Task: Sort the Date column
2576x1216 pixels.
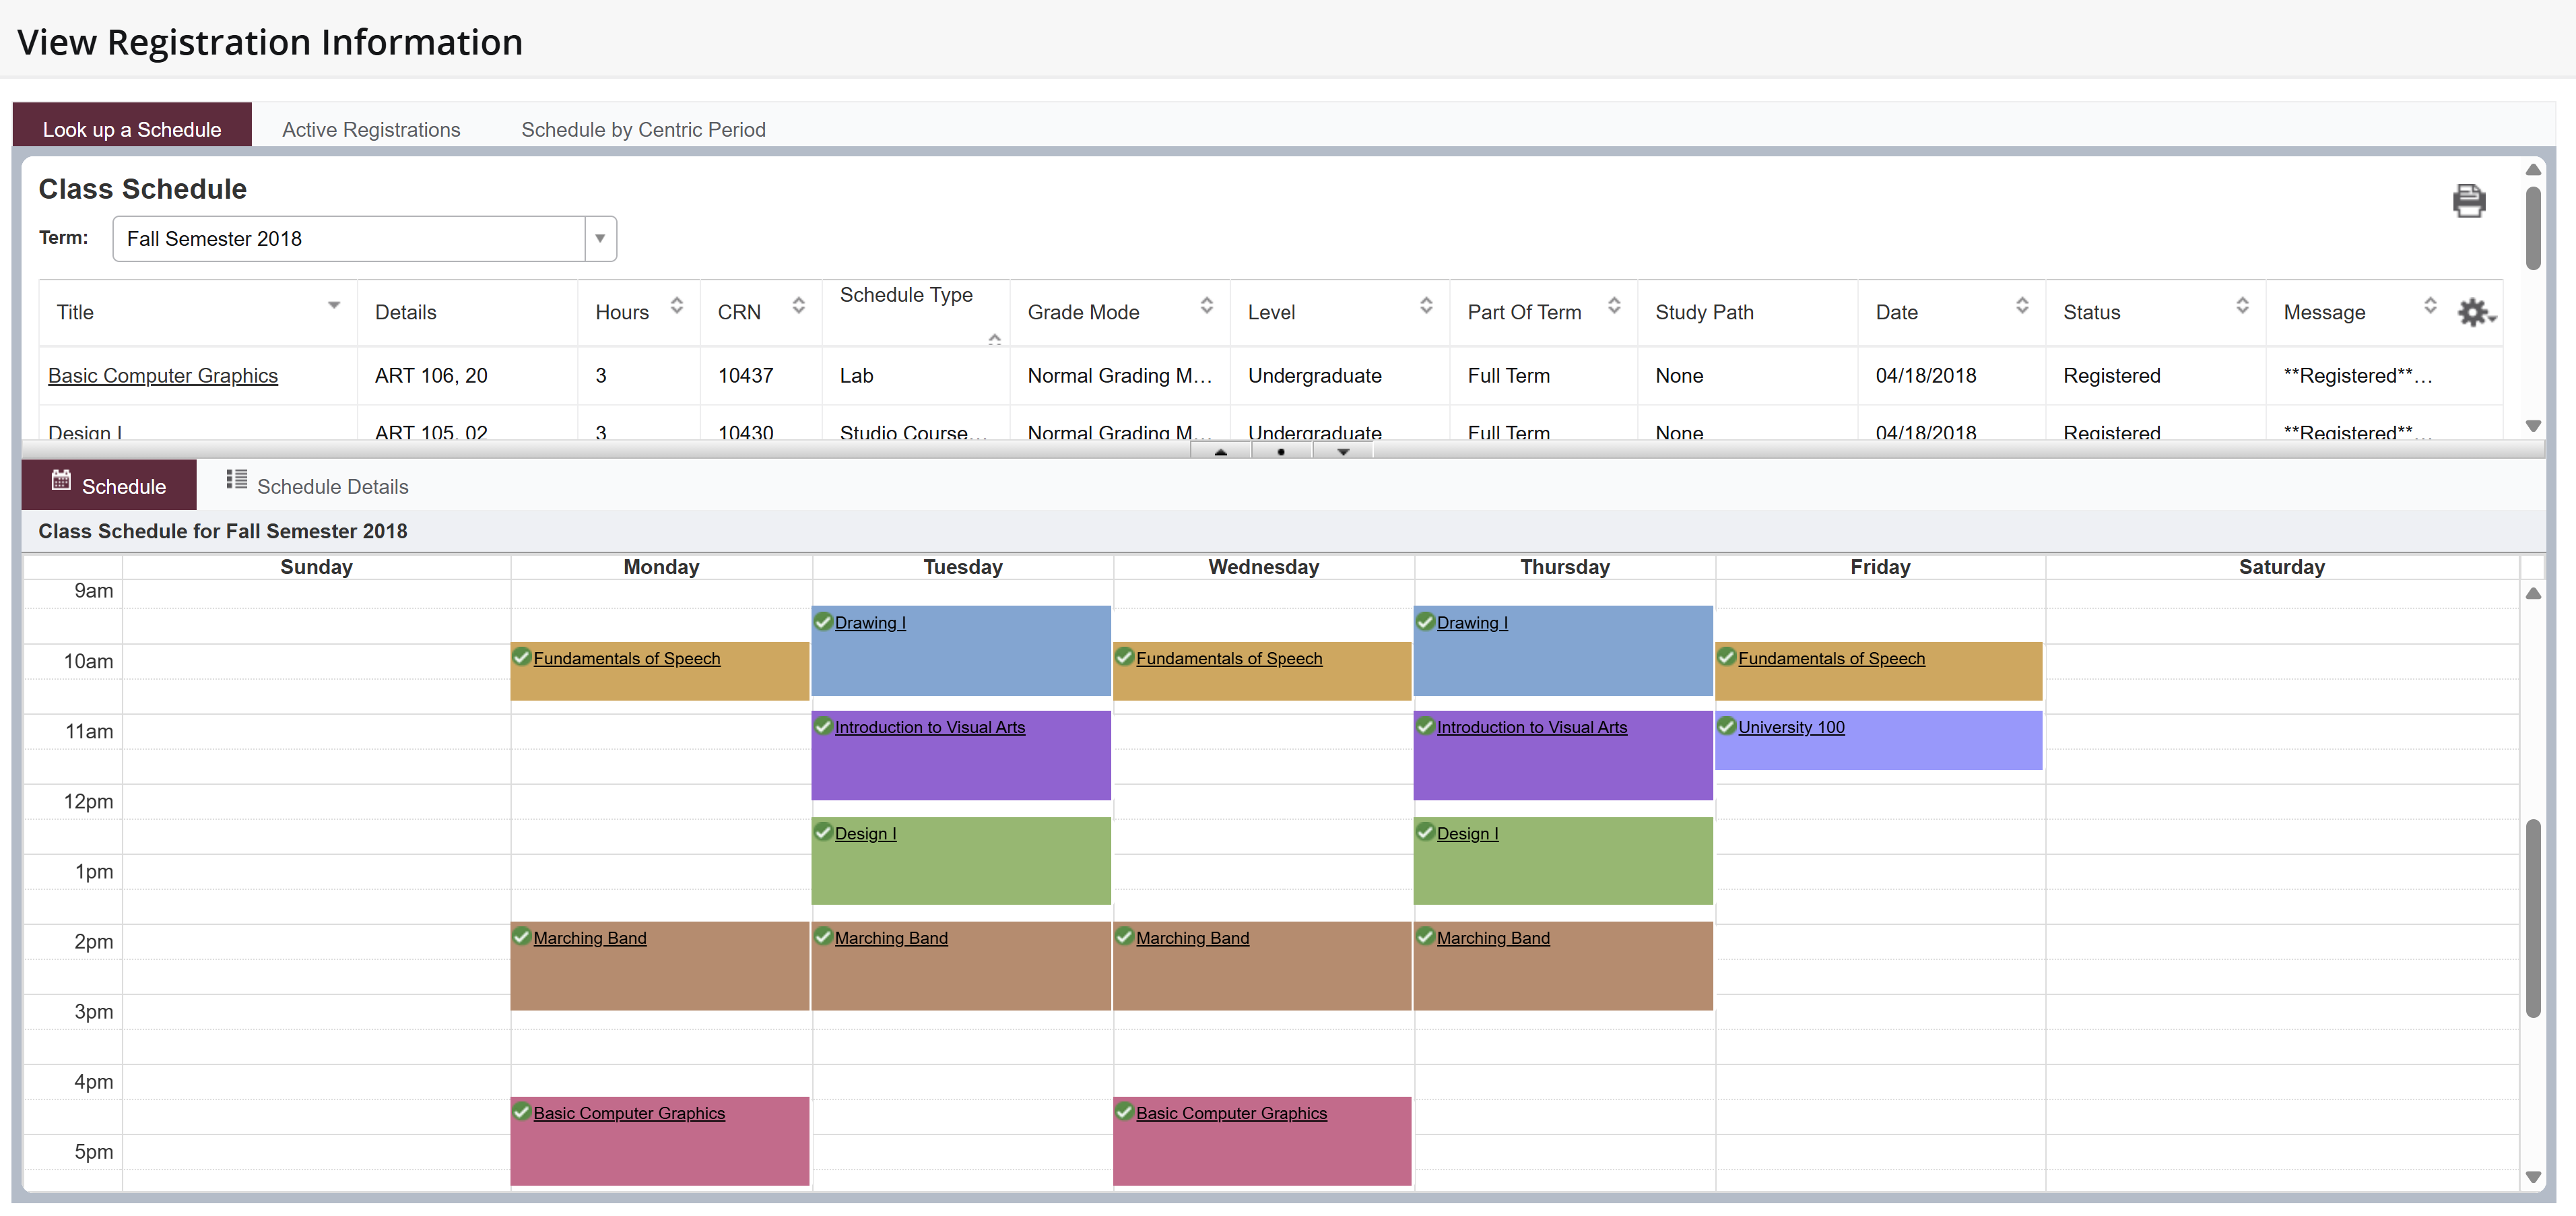Action: (2022, 305)
